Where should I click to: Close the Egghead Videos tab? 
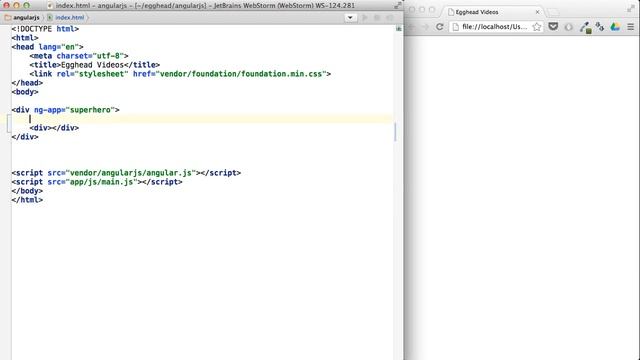pos(537,12)
